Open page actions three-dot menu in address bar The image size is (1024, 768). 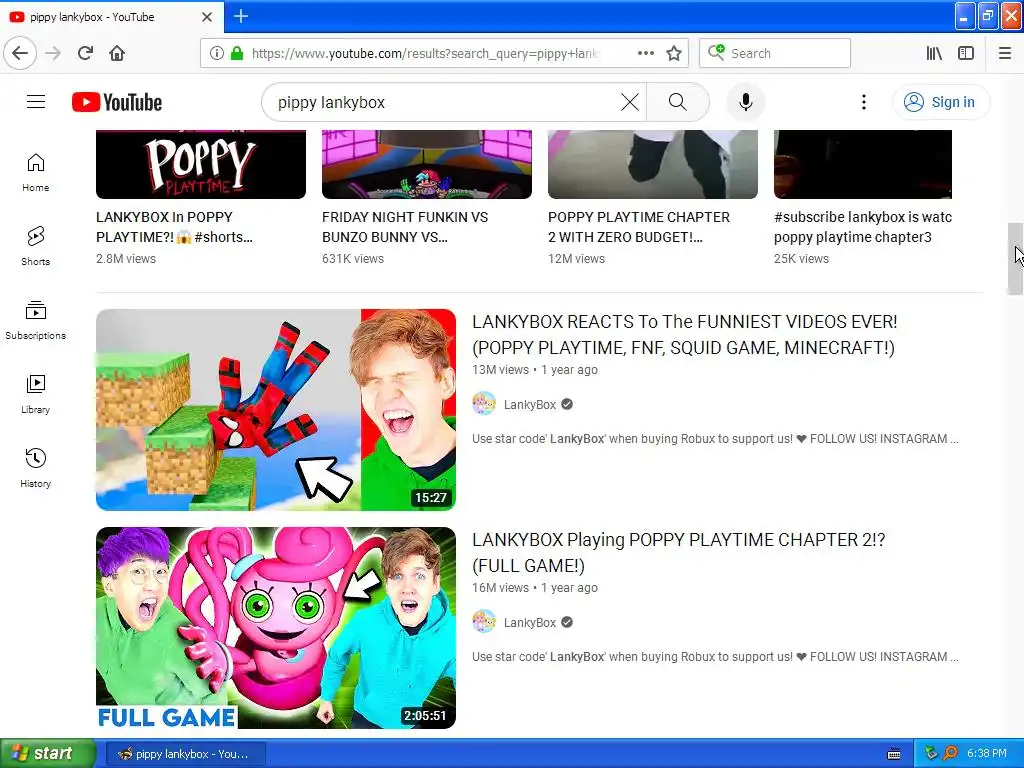click(645, 53)
